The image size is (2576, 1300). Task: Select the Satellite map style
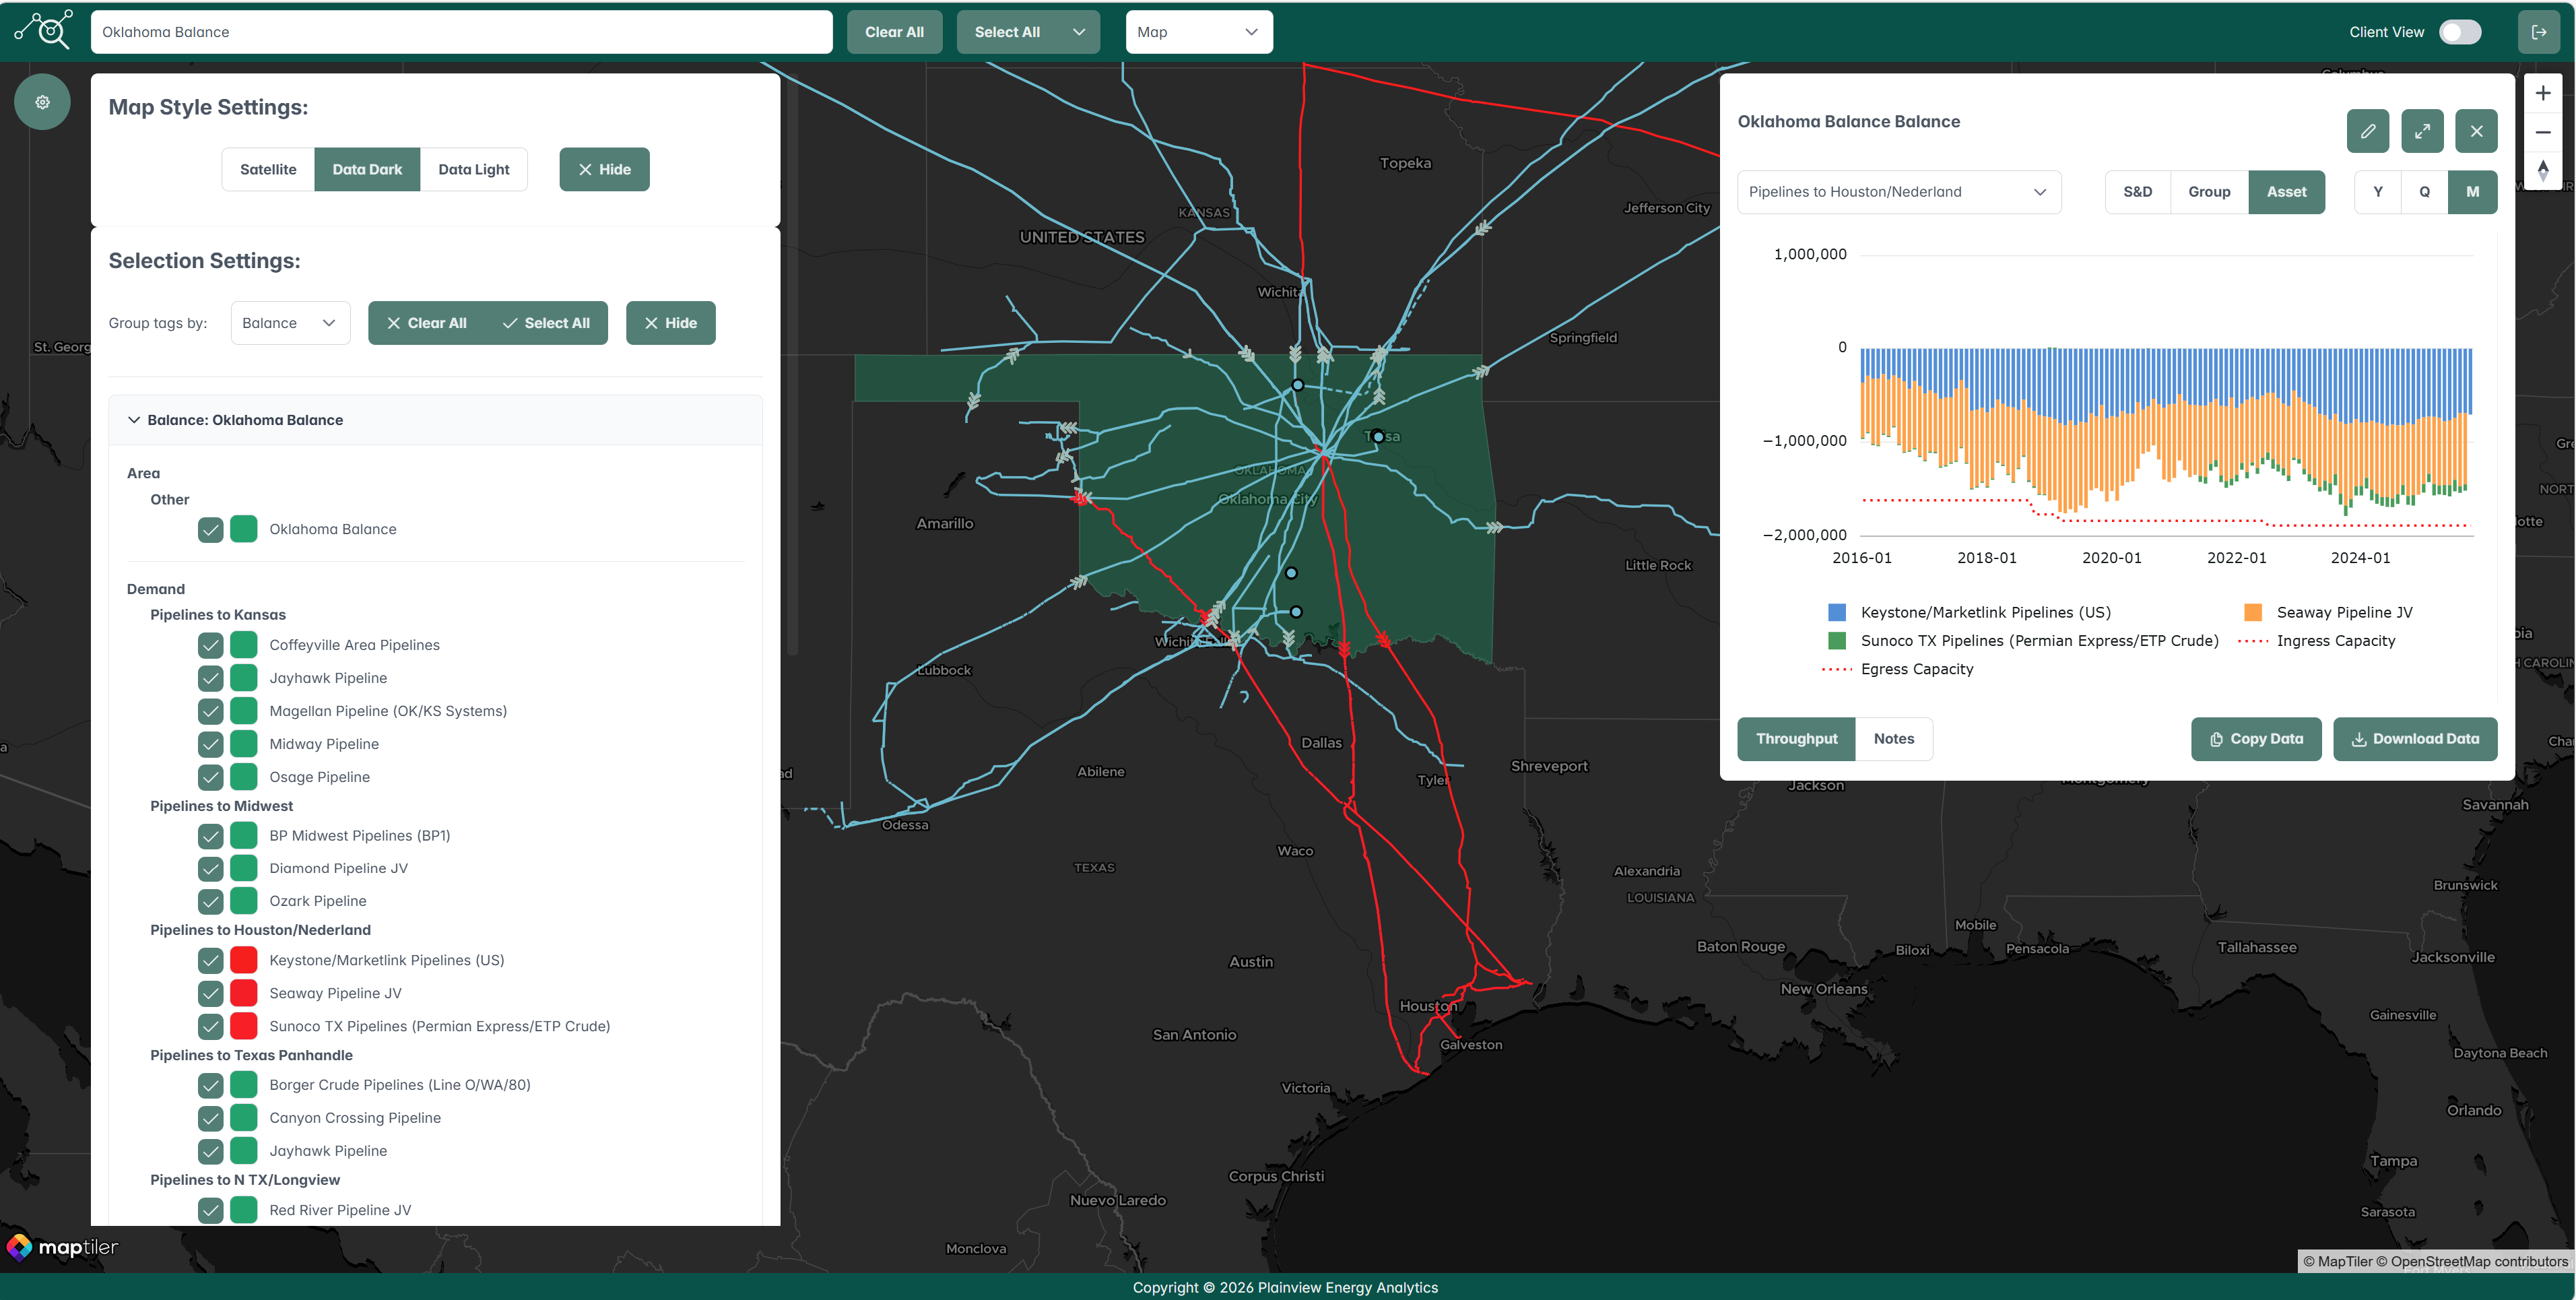(268, 170)
